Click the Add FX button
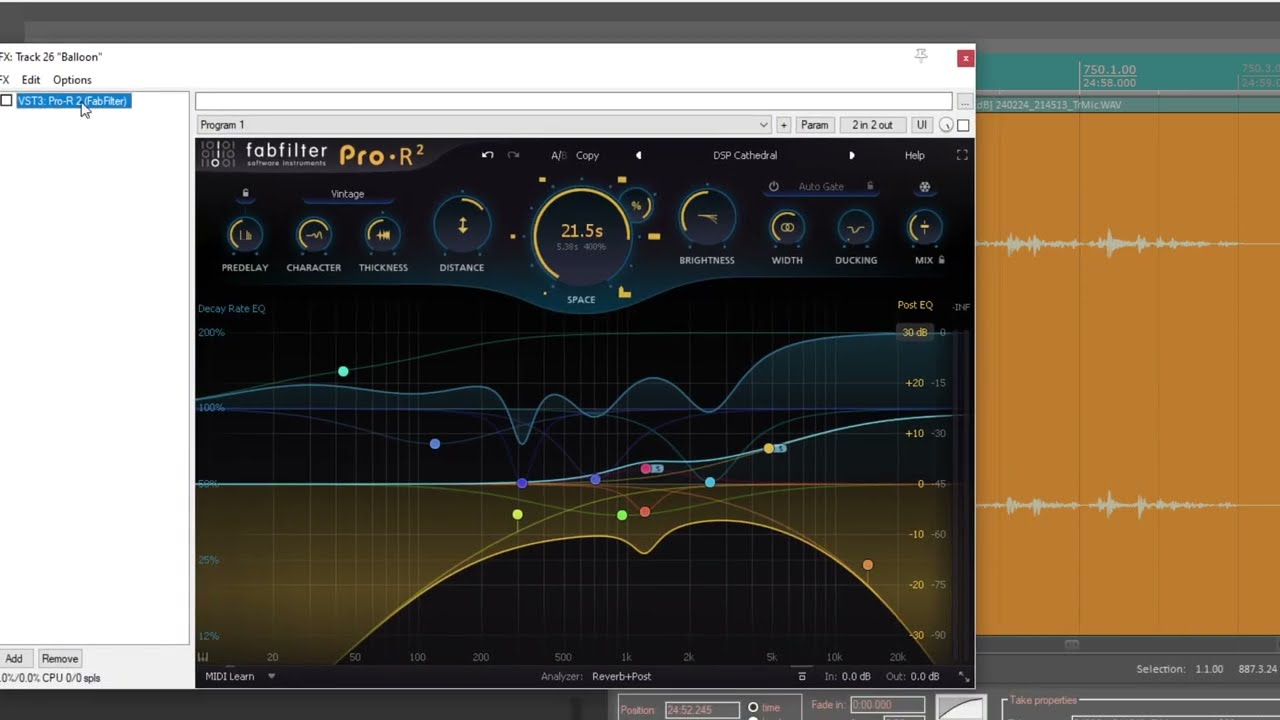 [x=14, y=659]
